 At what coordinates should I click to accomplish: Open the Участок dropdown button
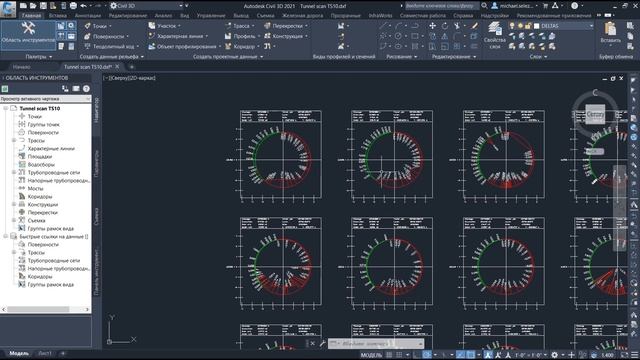coord(164,26)
